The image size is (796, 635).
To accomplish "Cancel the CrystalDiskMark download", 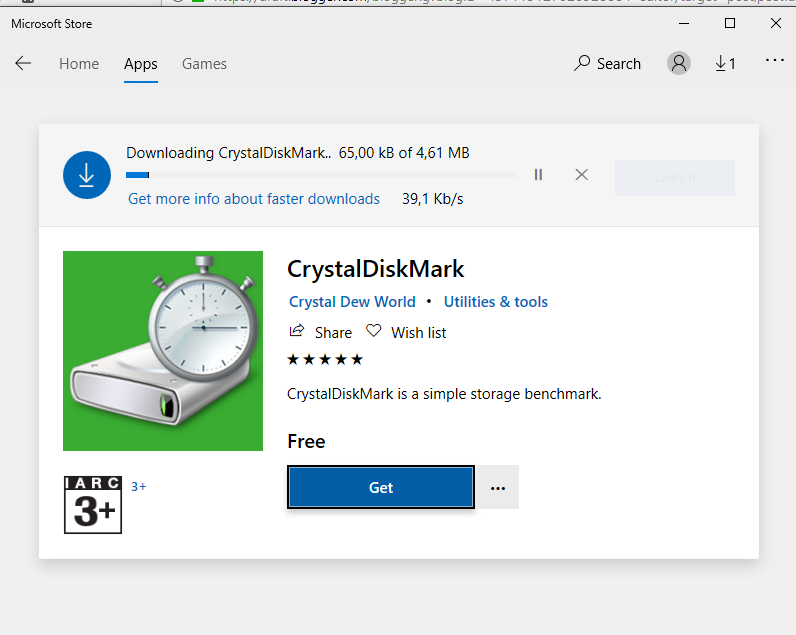I will tap(582, 175).
